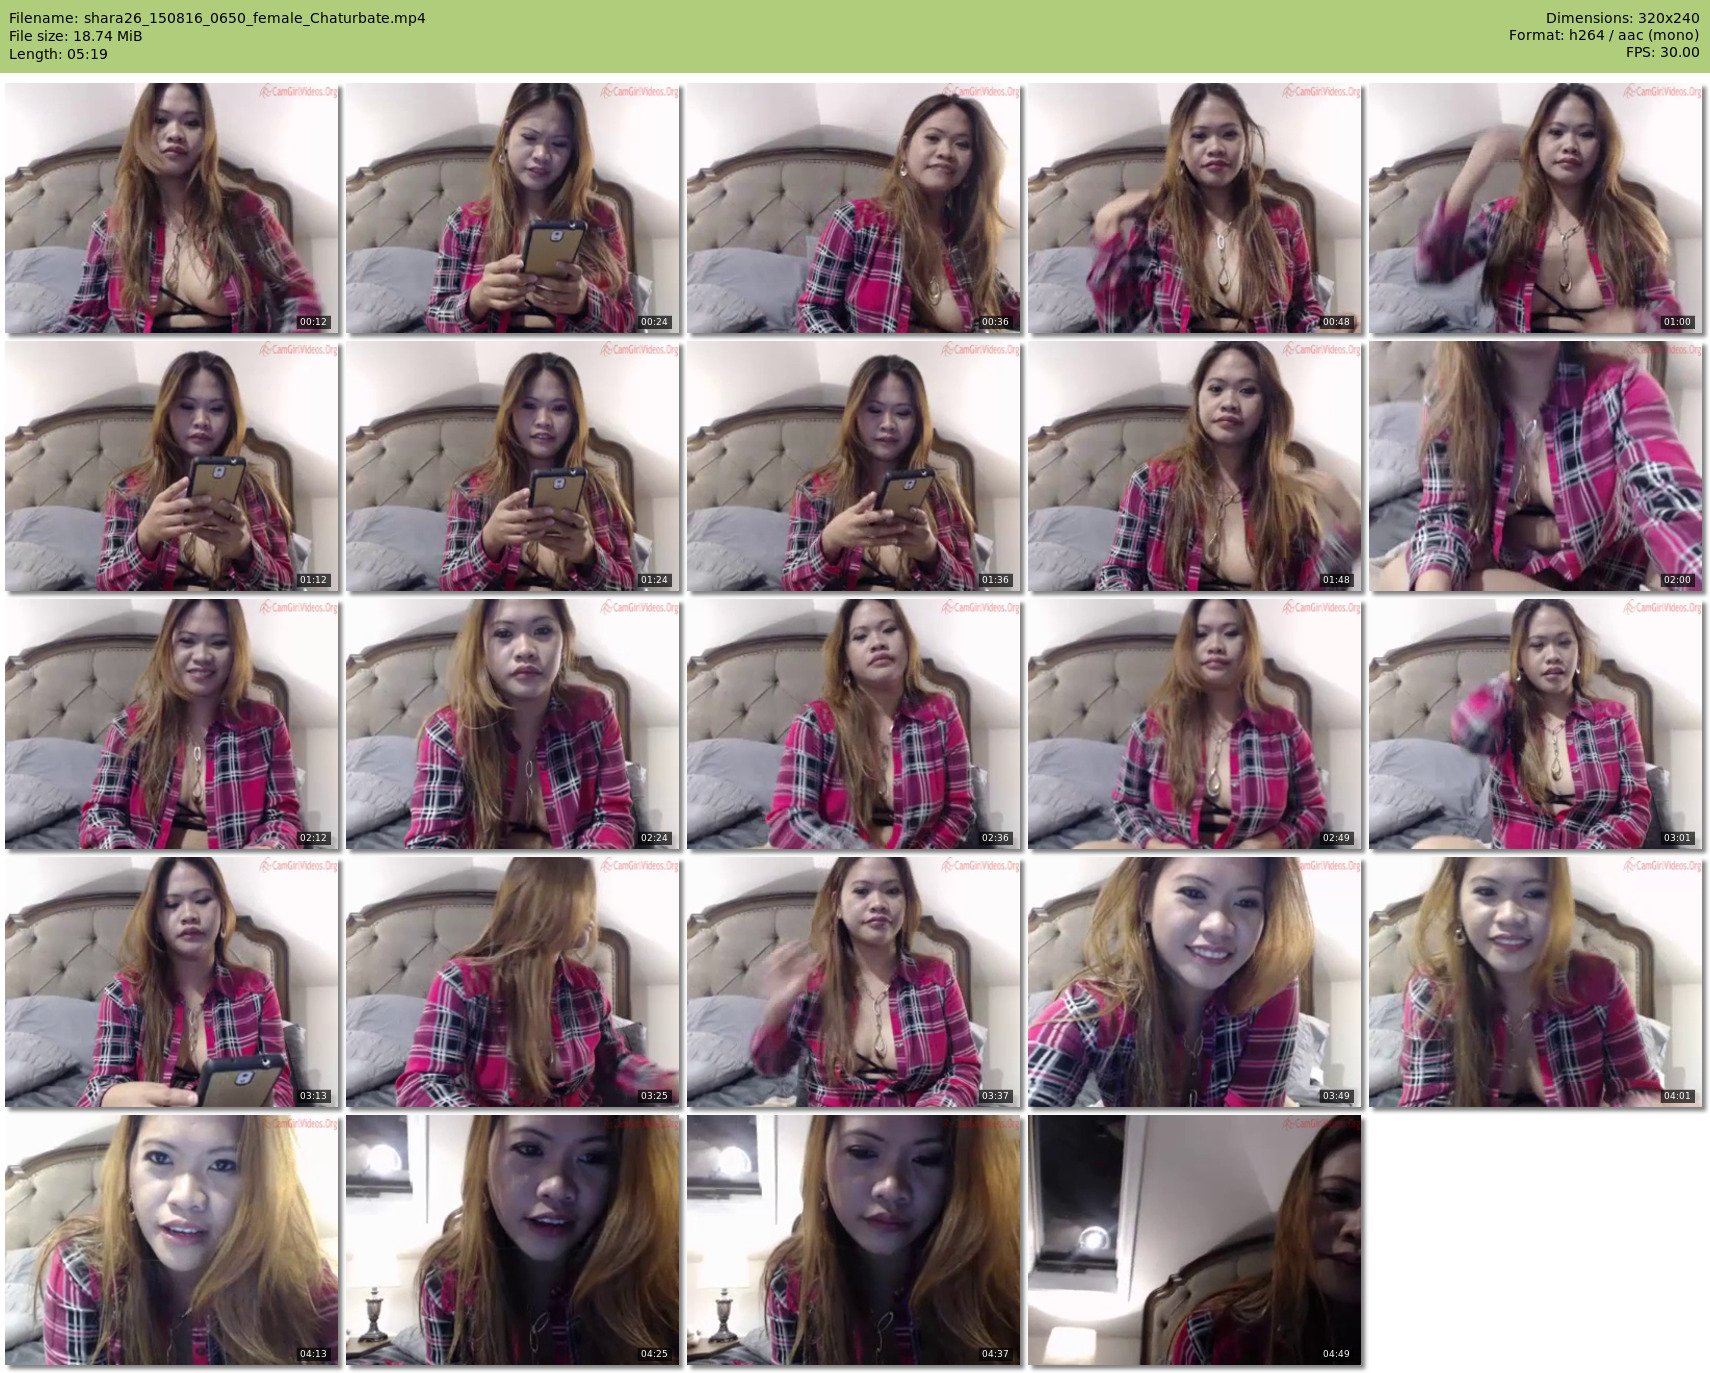The height and width of the screenshot is (1373, 1710).
Task: Open the frame timestamped 04:25
Action: click(x=513, y=1240)
